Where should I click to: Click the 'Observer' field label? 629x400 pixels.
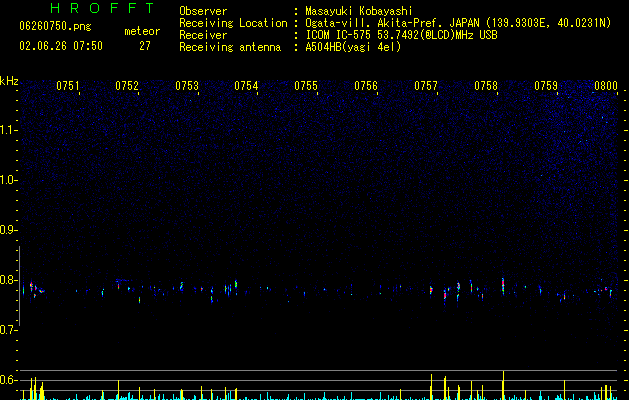203,11
